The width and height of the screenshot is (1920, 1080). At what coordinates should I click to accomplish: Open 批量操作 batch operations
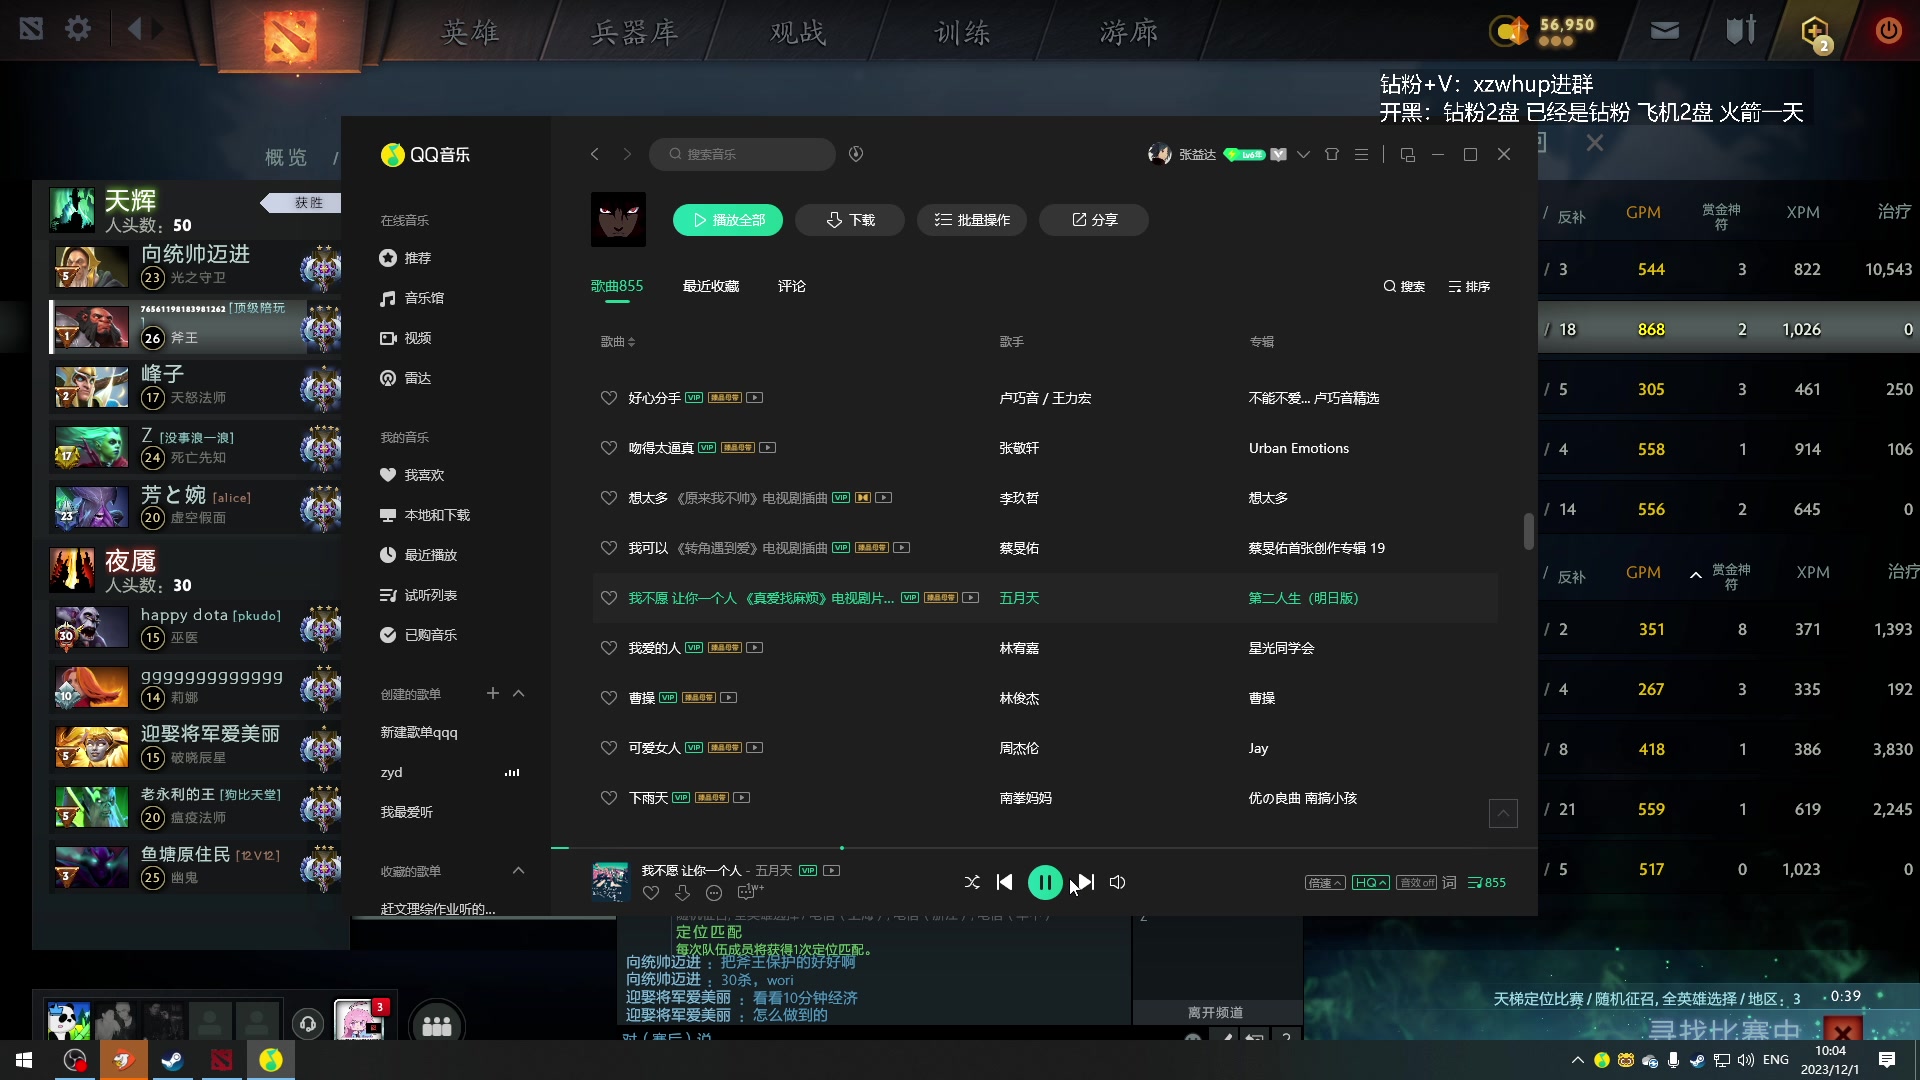[972, 220]
